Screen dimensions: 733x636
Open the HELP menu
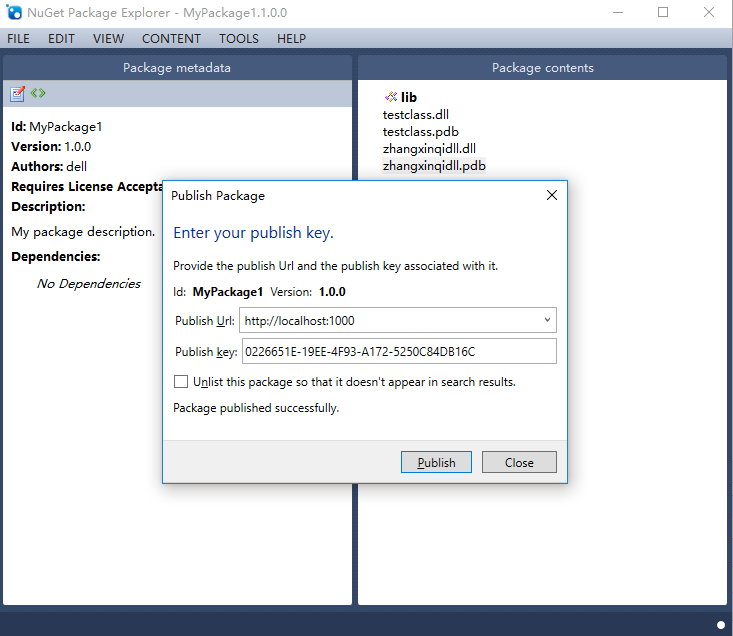point(292,39)
